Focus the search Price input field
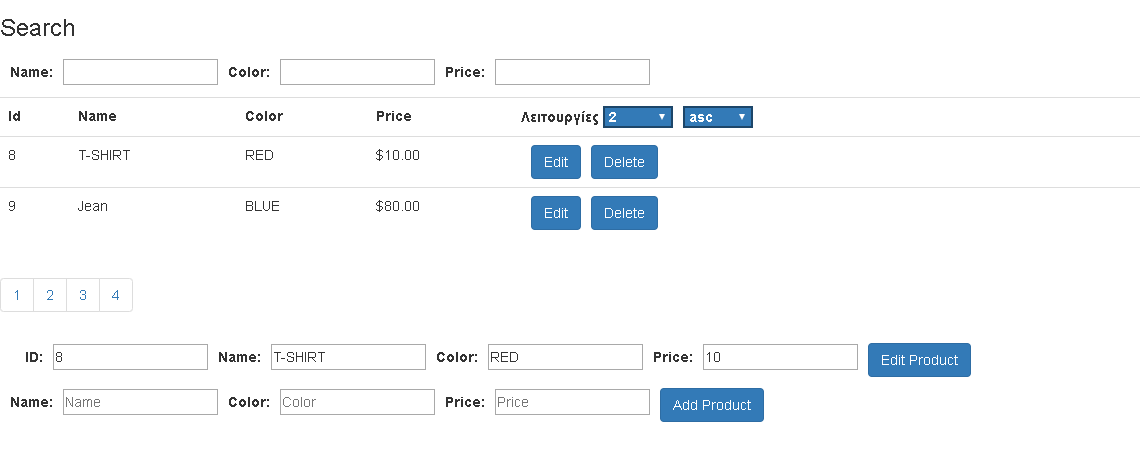The height and width of the screenshot is (455, 1147). (572, 72)
